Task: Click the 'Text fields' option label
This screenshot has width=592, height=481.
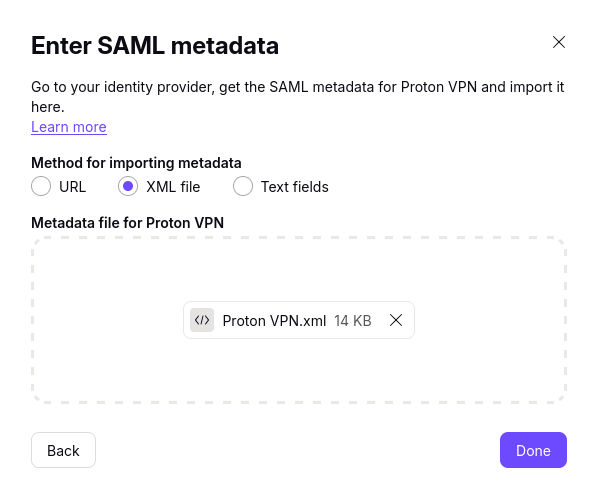Action: point(294,187)
